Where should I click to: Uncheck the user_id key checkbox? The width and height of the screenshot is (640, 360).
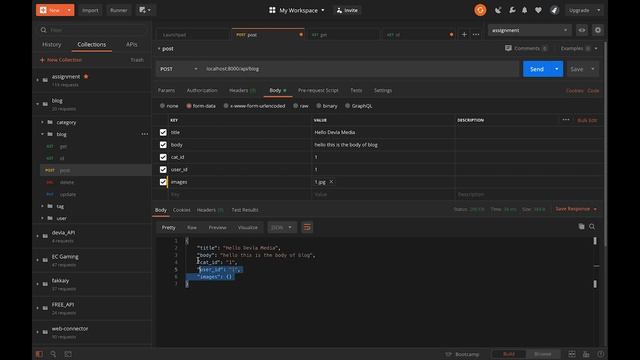coord(163,169)
